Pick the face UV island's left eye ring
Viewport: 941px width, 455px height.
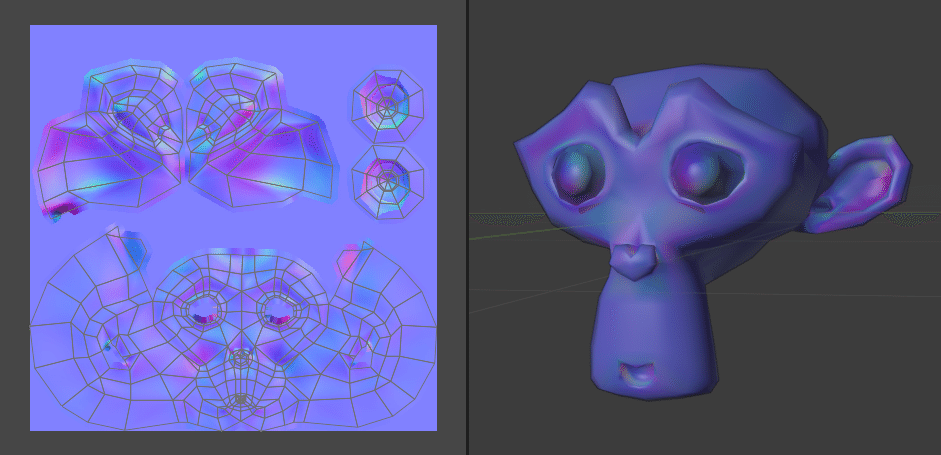203,310
